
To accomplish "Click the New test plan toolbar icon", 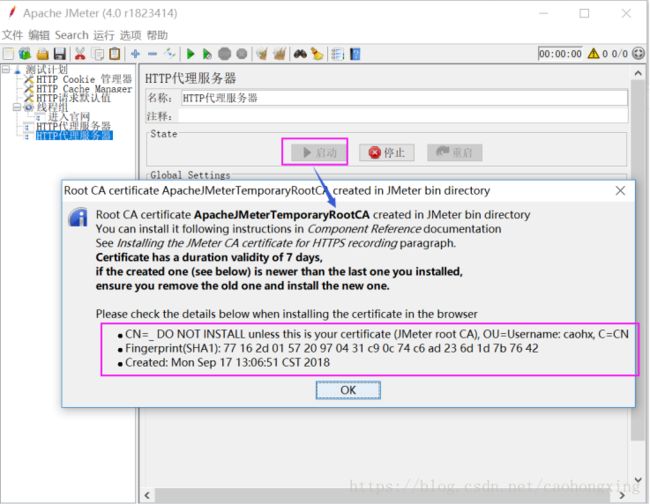I will click(x=8, y=54).
